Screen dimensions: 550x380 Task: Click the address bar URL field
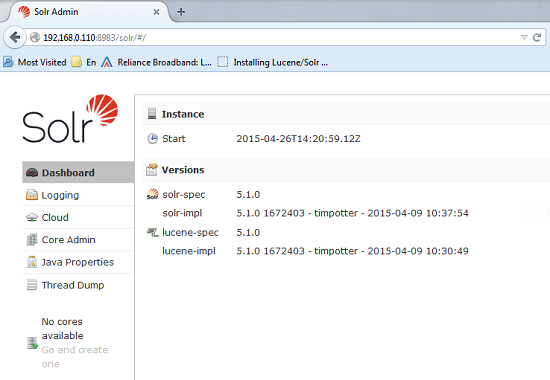[x=274, y=37]
